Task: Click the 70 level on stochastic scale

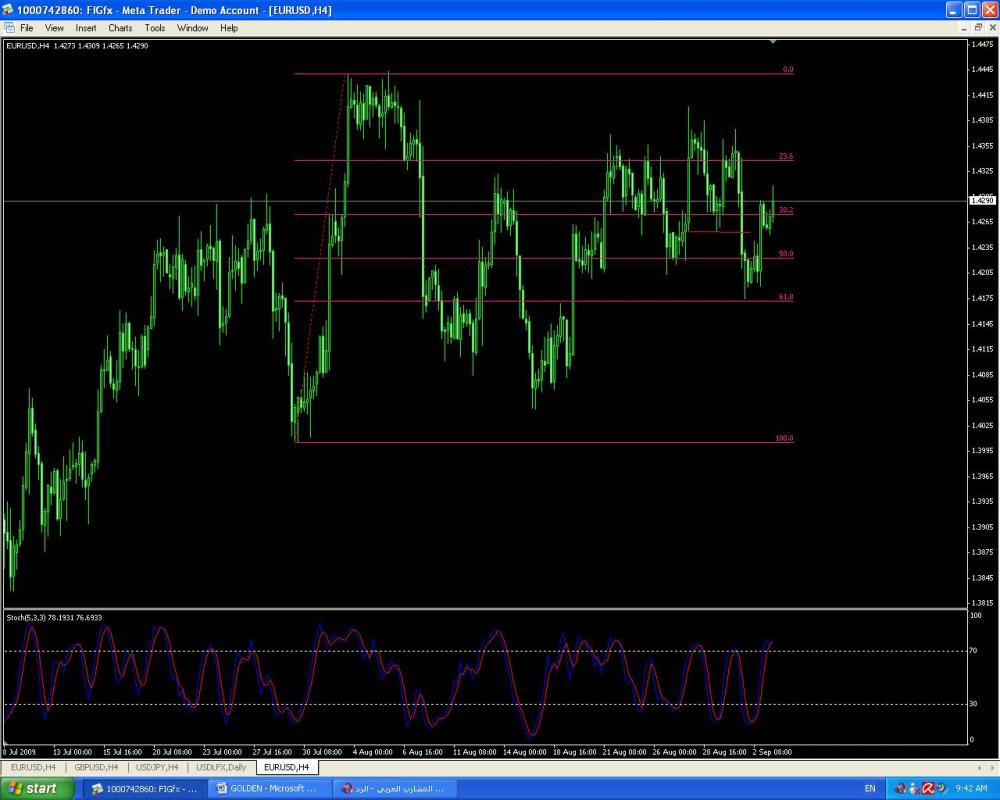Action: (x=973, y=651)
